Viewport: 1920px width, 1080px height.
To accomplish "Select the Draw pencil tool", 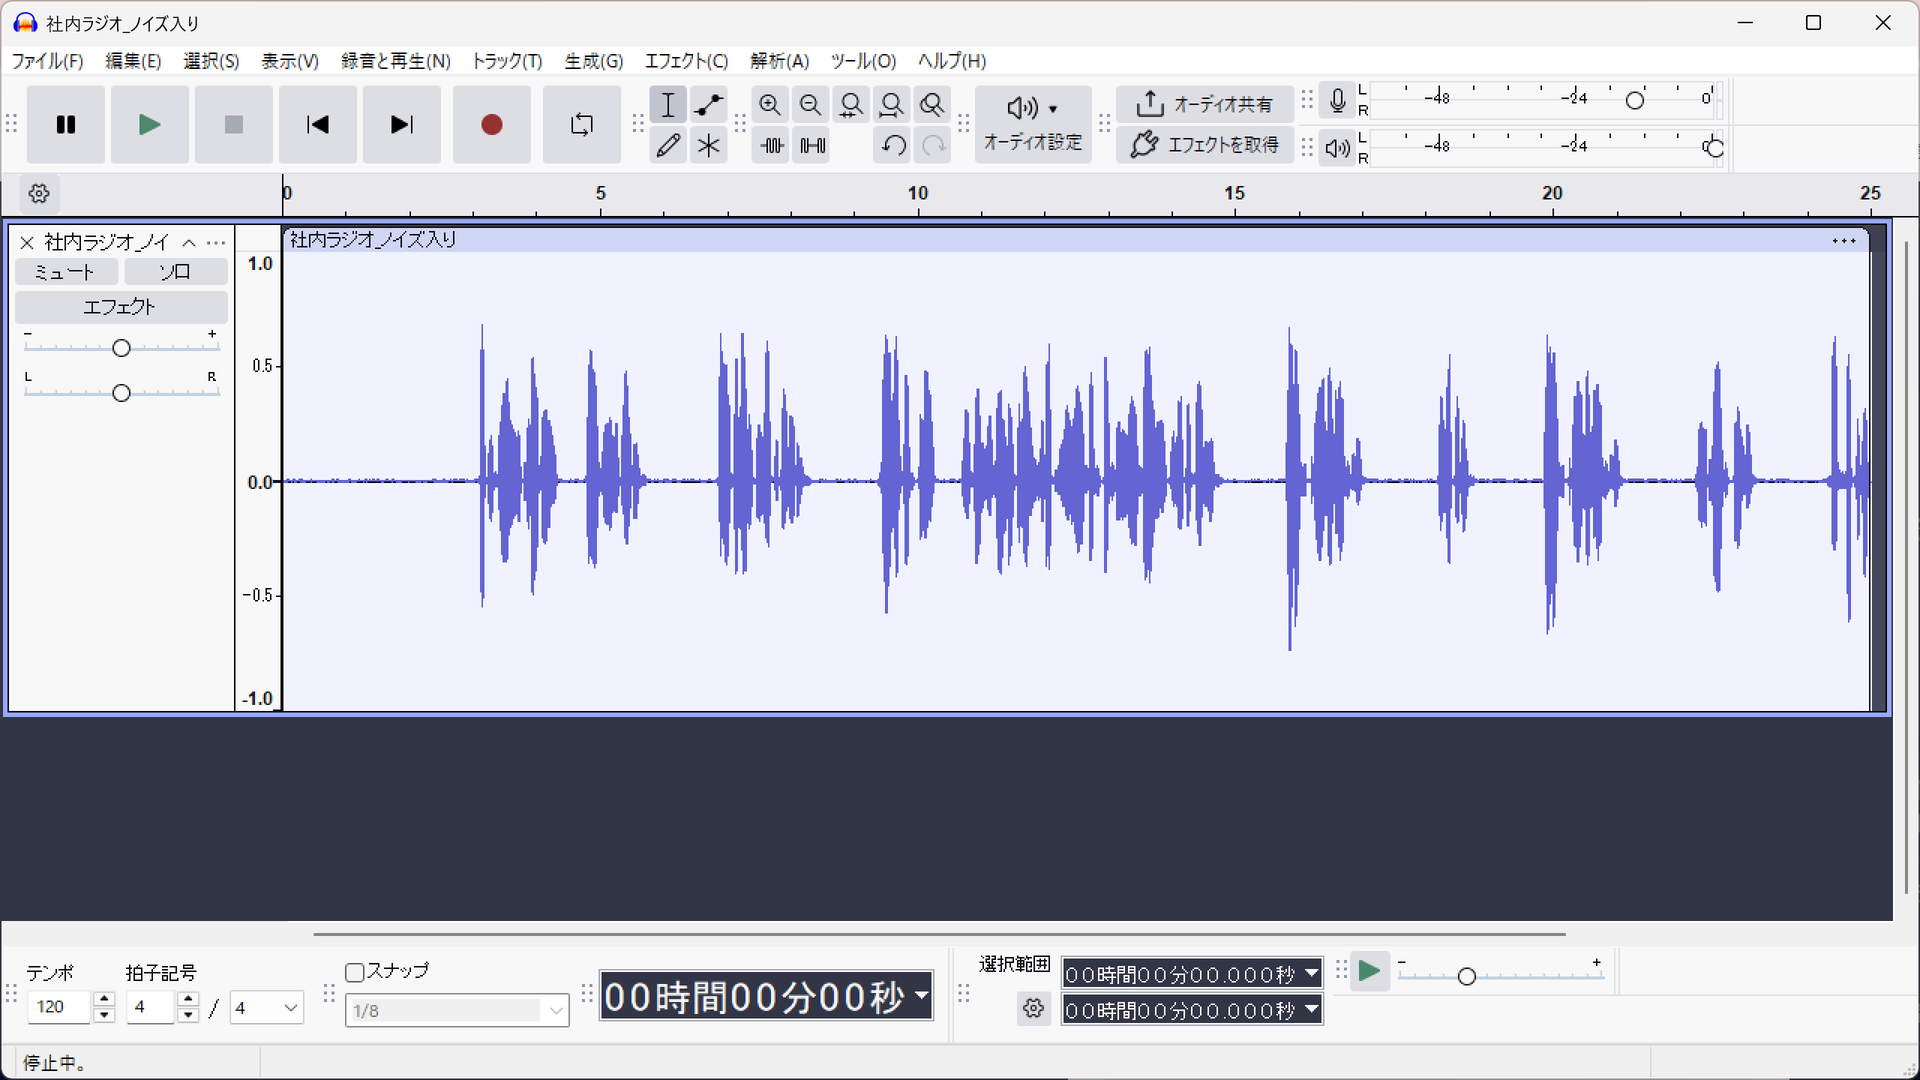I will tap(668, 146).
